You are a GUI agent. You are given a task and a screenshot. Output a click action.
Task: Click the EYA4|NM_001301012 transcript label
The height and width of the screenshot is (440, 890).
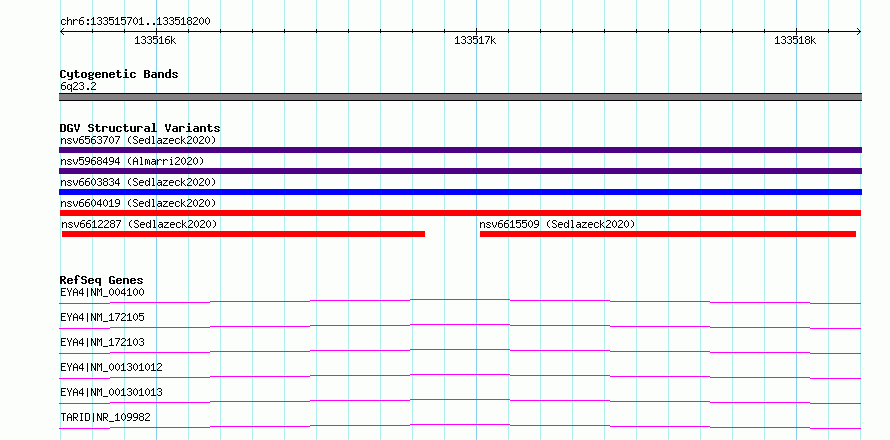(x=111, y=367)
